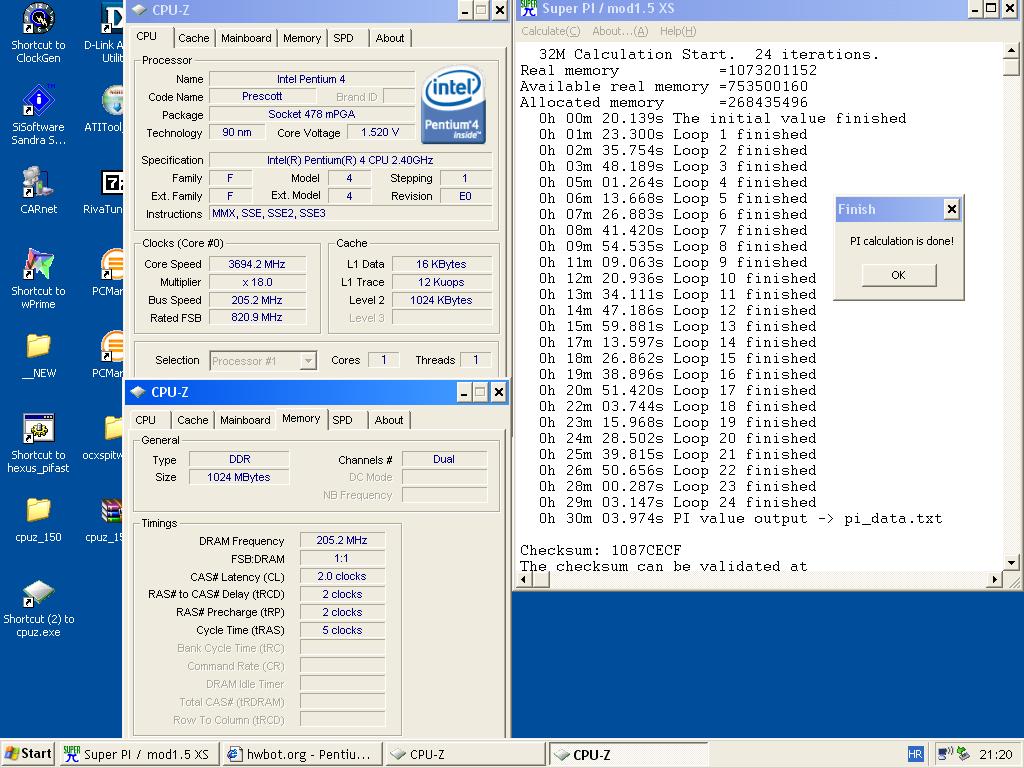The height and width of the screenshot is (768, 1024).
Task: Switch to the second (active) CPU-Z taskbar button
Action: click(628, 754)
